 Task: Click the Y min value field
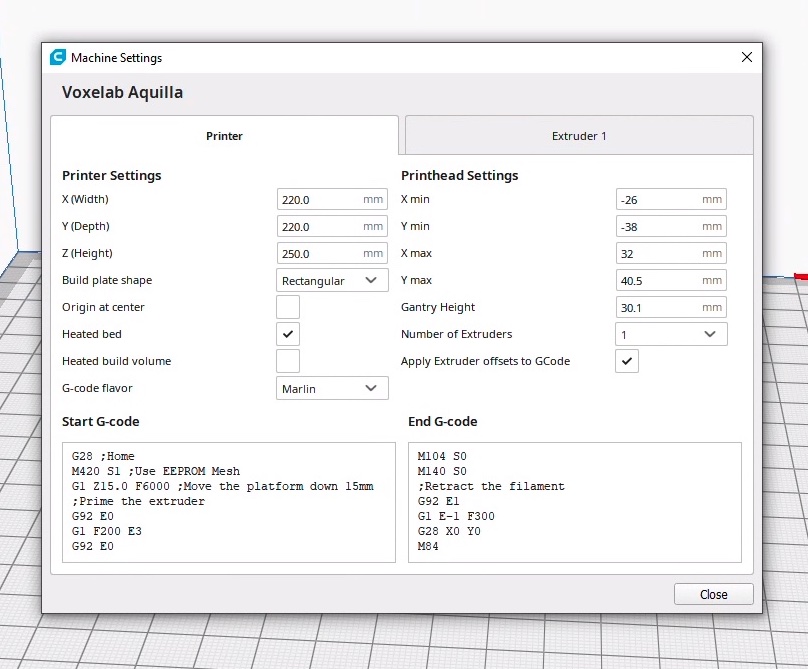671,226
